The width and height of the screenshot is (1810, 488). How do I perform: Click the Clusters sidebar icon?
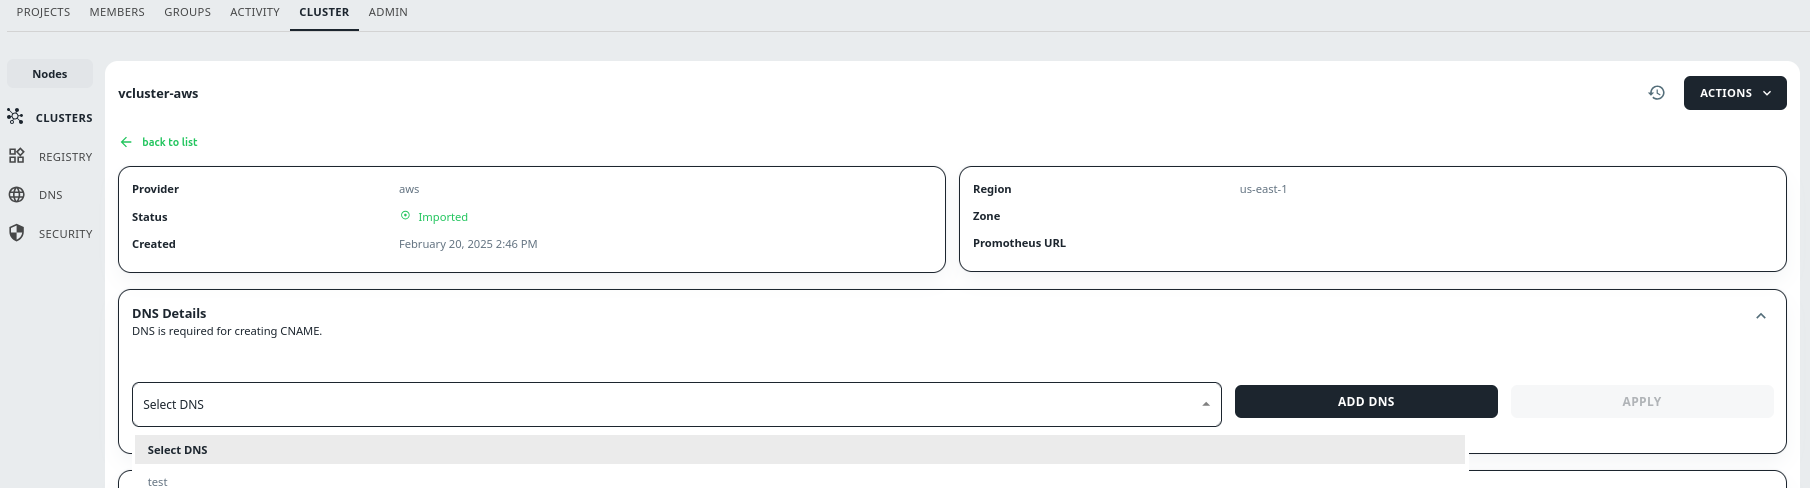[x=15, y=117]
